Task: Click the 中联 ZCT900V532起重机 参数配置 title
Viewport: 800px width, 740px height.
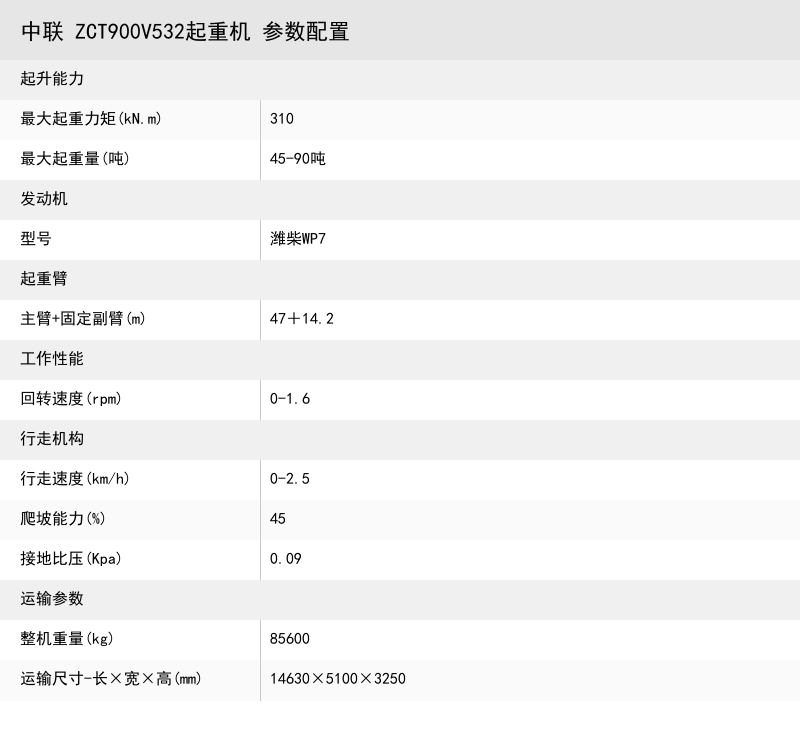Action: coord(183,31)
